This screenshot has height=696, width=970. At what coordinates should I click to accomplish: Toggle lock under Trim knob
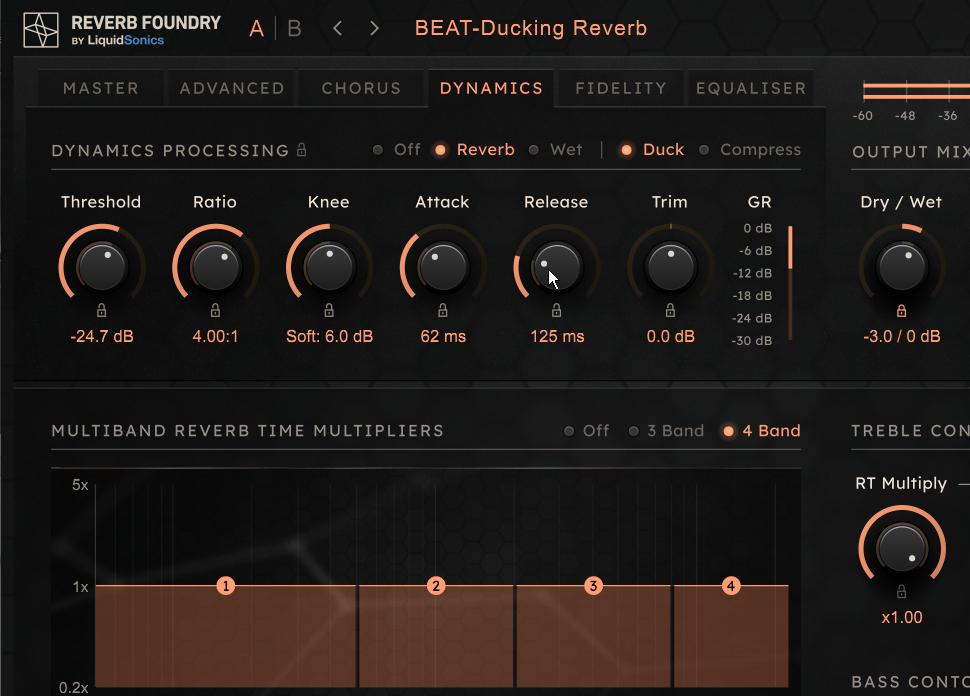click(671, 310)
